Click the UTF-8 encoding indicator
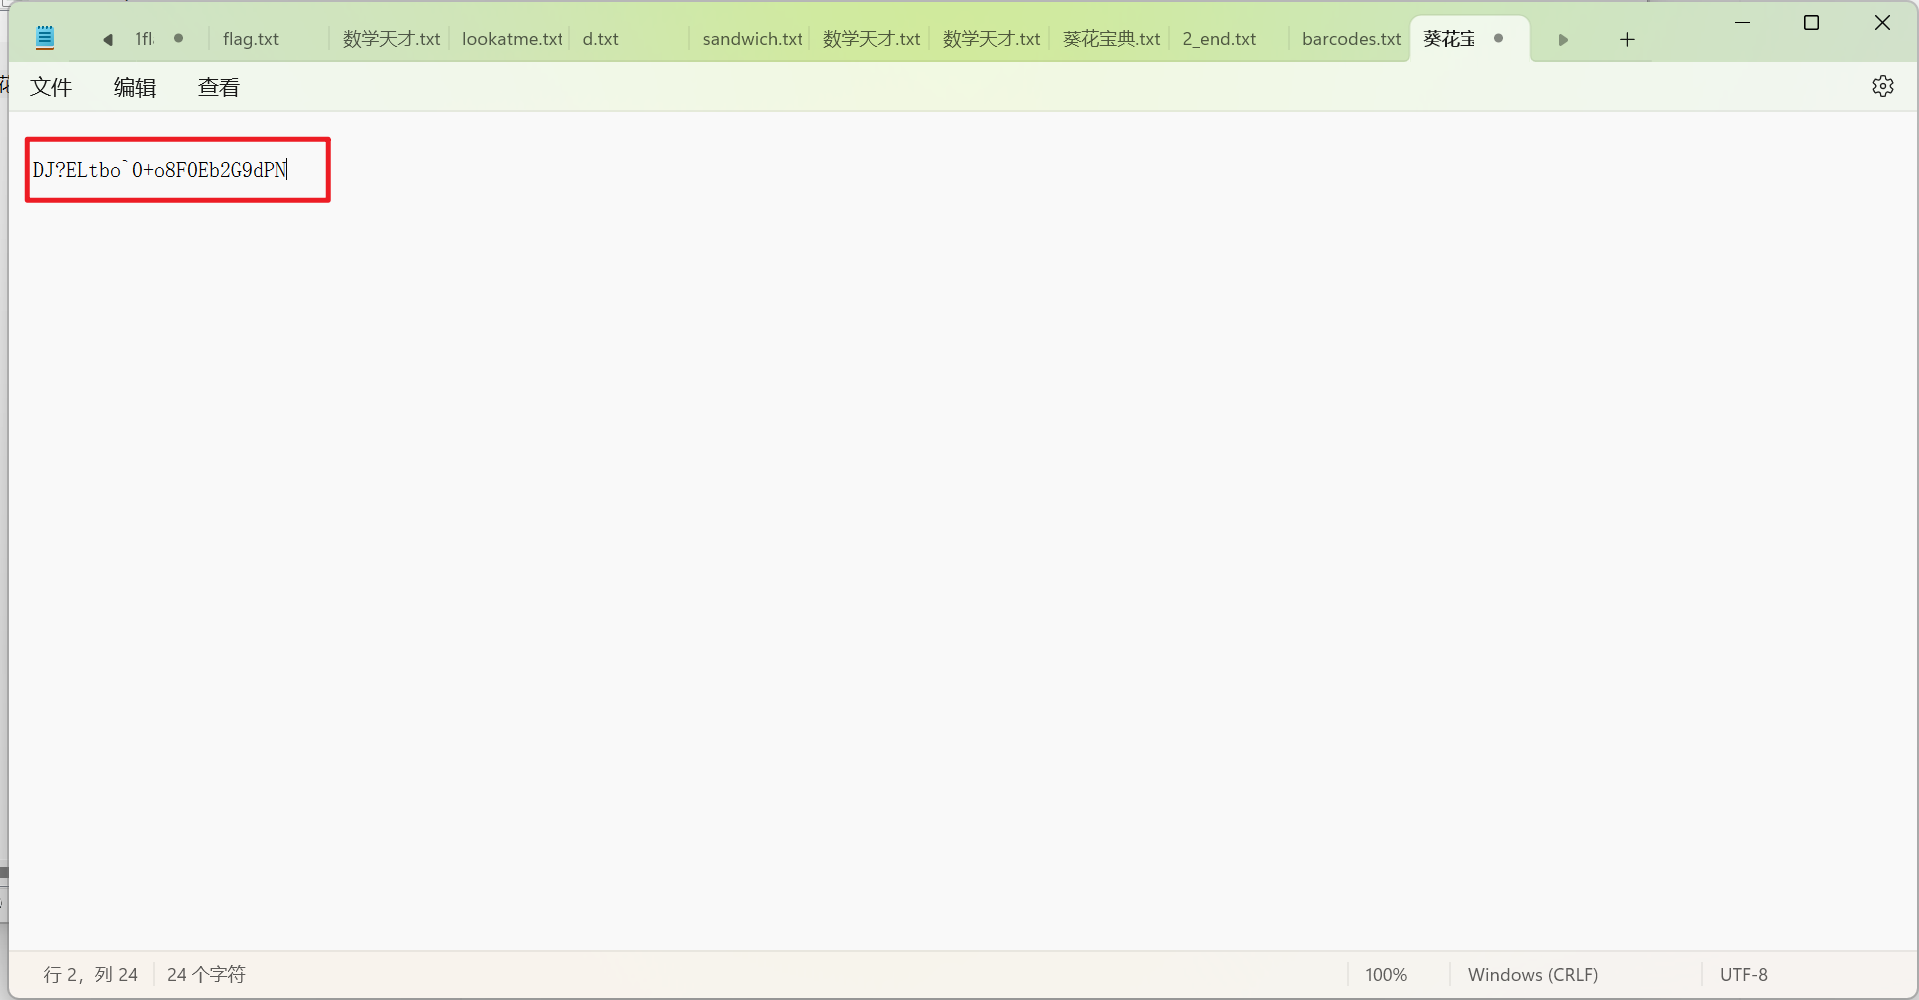 (1743, 975)
